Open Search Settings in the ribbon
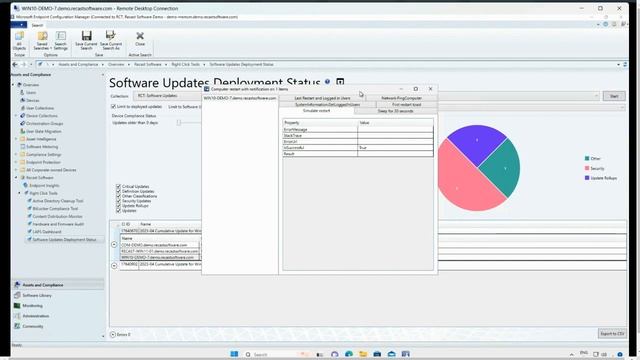The image size is (640, 360). (60, 40)
